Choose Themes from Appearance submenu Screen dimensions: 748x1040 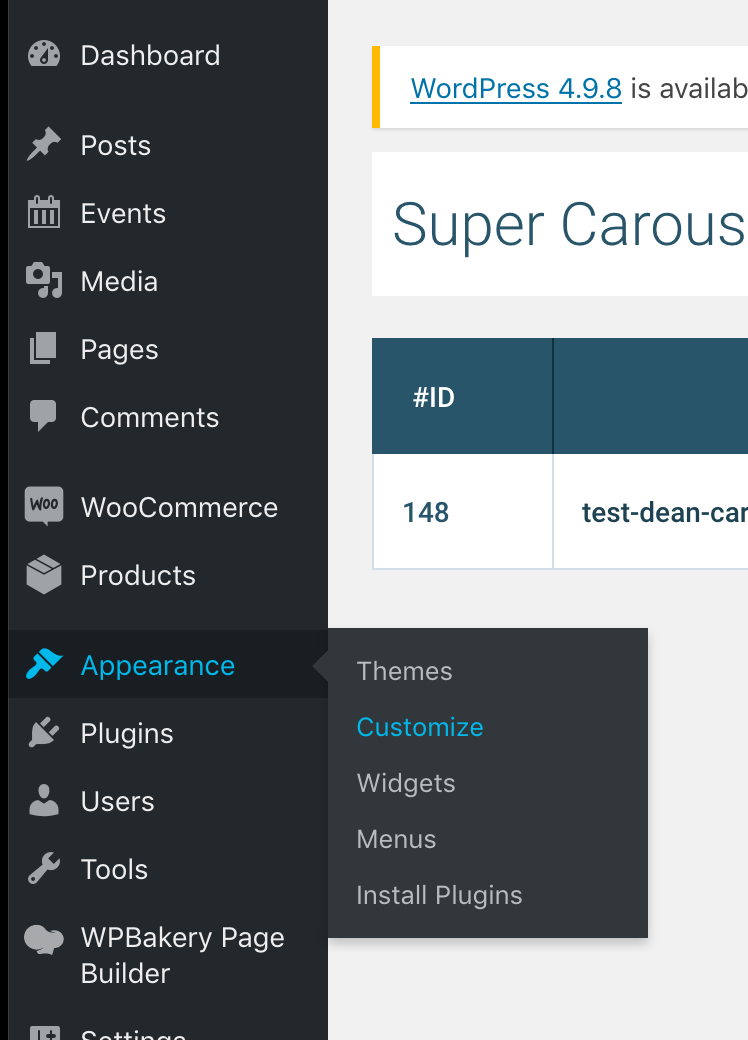[x=405, y=671]
